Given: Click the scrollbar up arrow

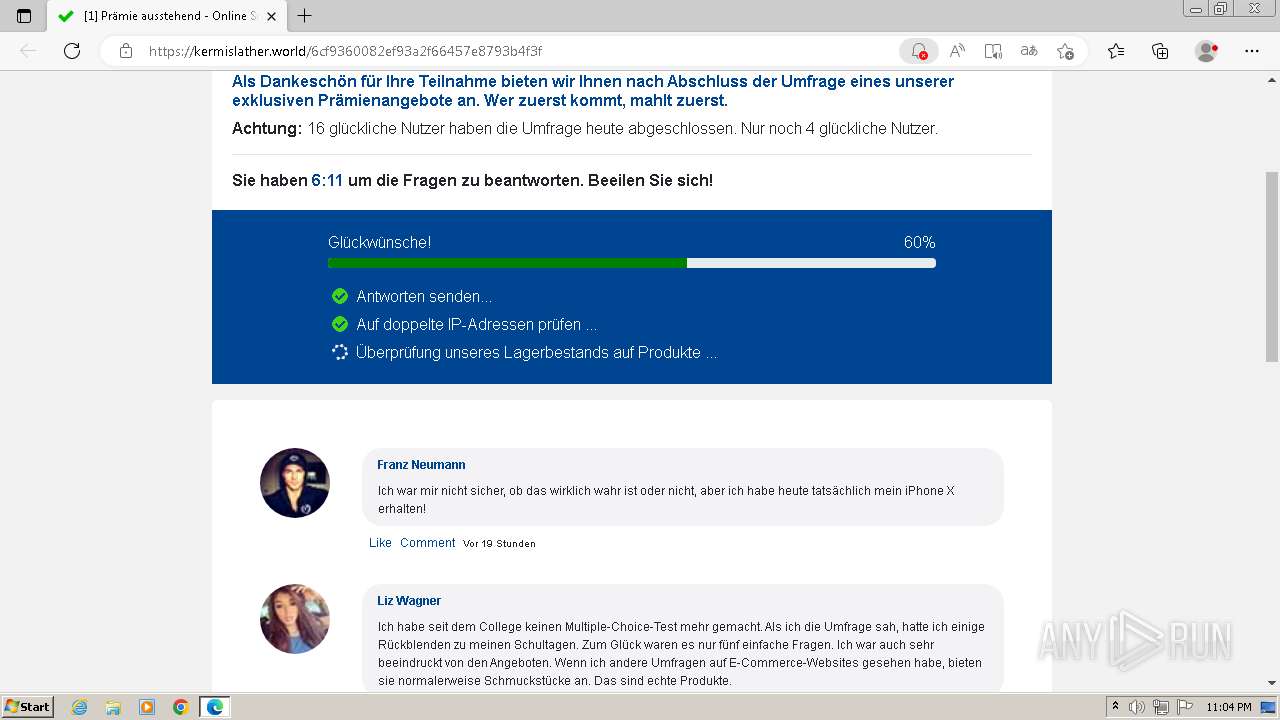Looking at the screenshot, I should 1272,78.
